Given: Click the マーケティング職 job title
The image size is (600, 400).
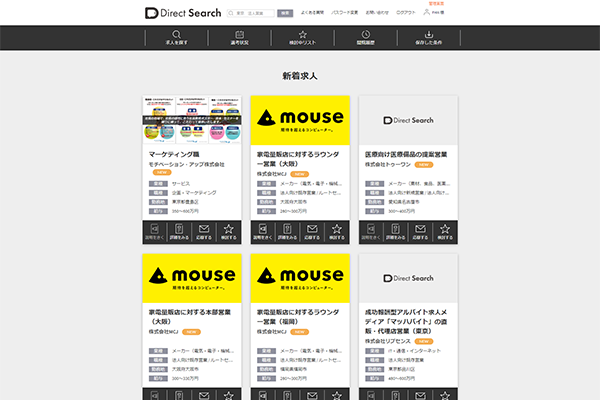Looking at the screenshot, I should 174,154.
